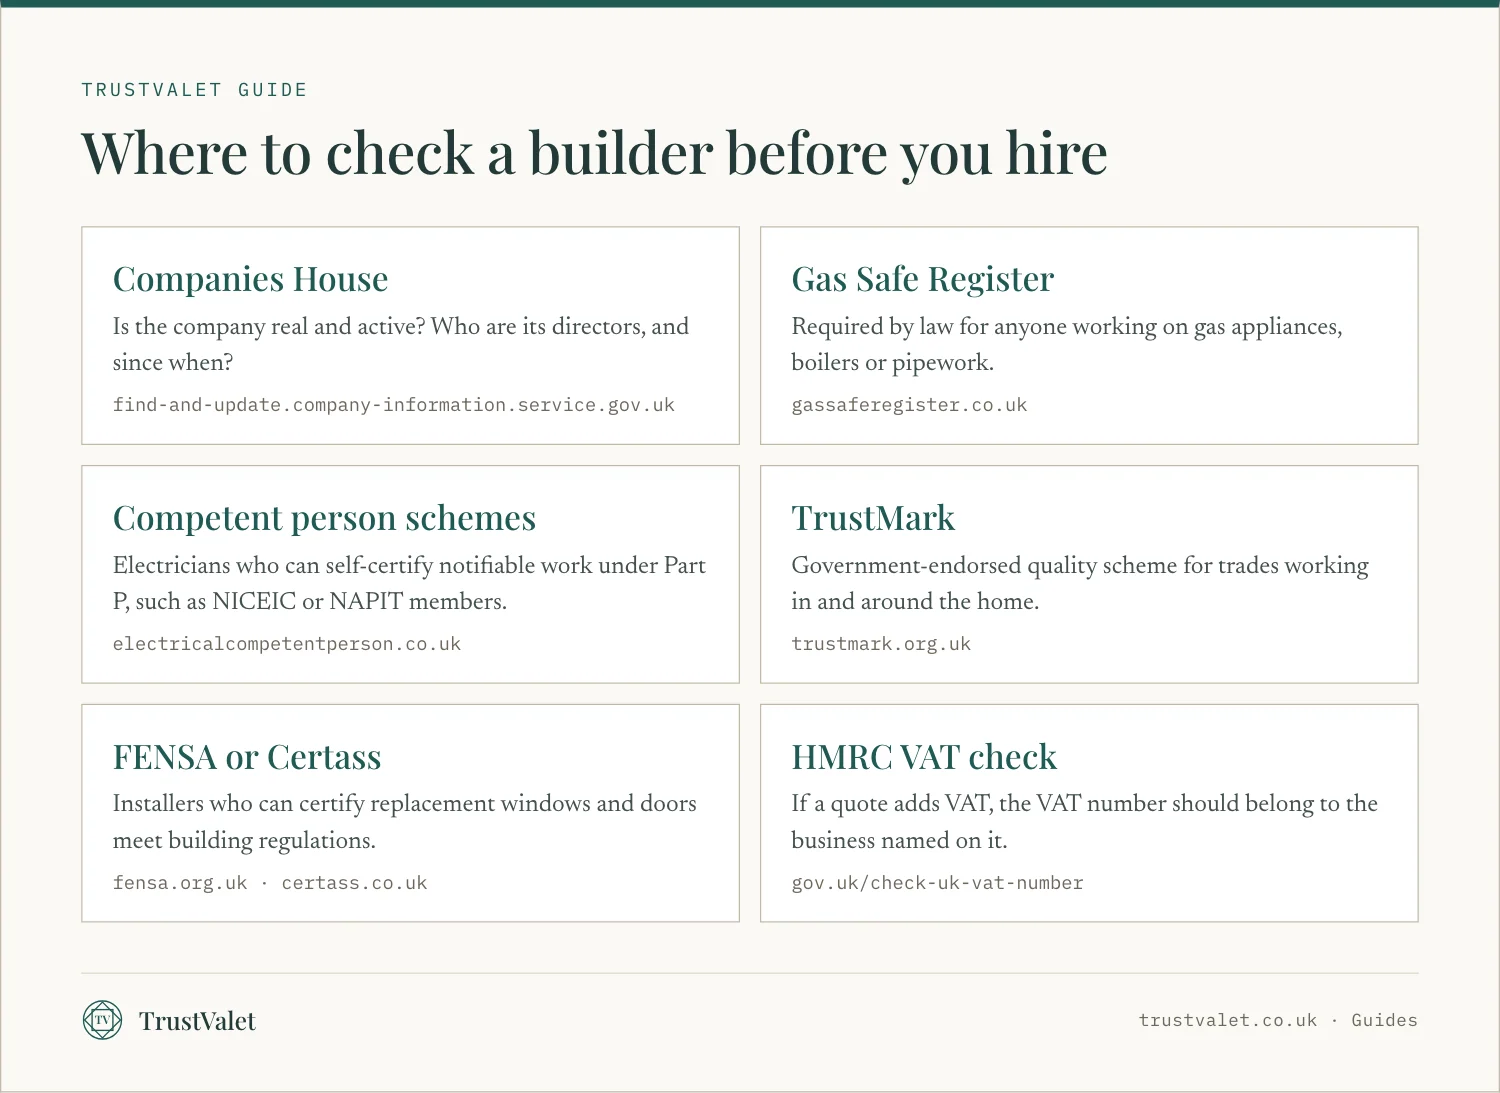This screenshot has width=1500, height=1093.
Task: Open the FENSA or Certass card heading
Action: (x=247, y=757)
